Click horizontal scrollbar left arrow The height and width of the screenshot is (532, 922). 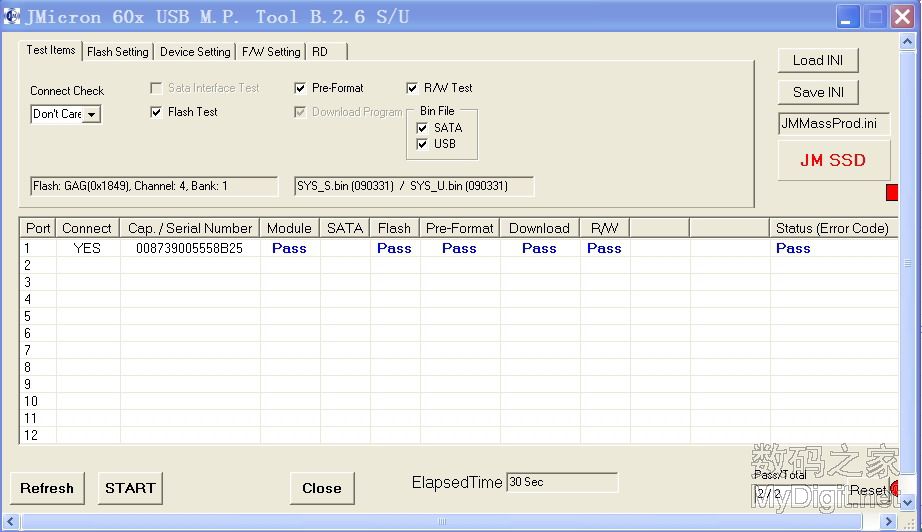tap(10, 521)
